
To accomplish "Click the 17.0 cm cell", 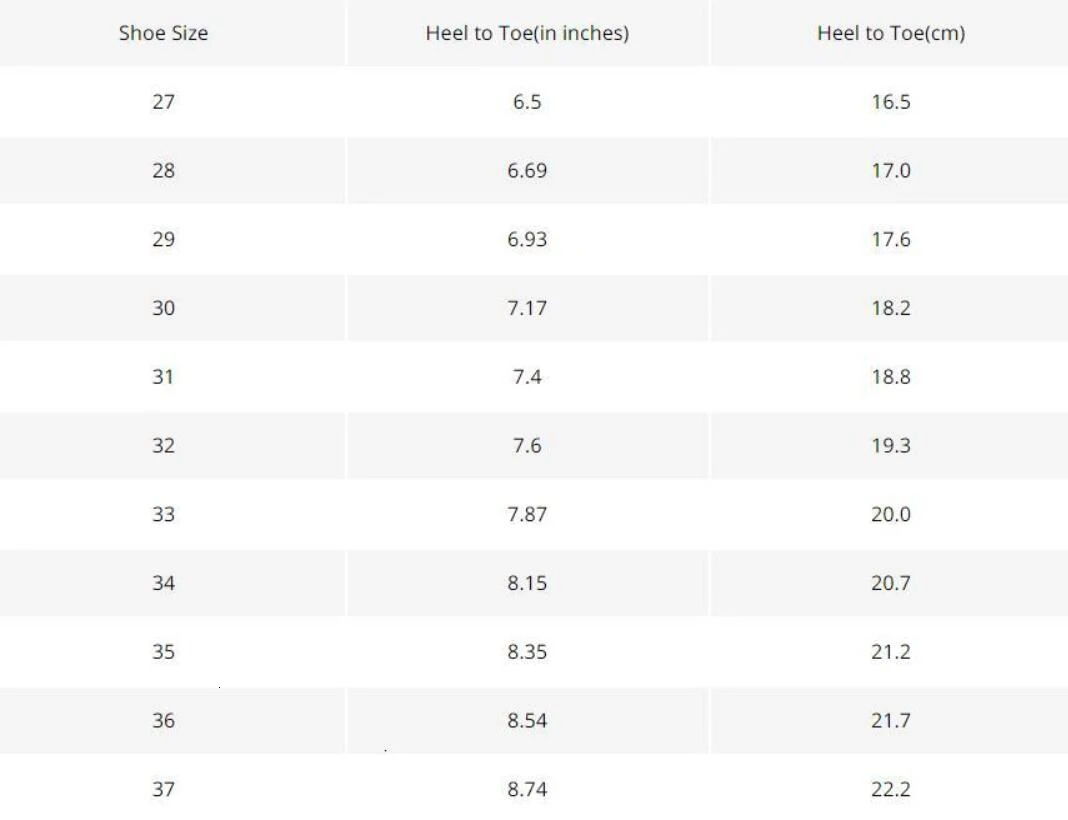I will coord(890,171).
